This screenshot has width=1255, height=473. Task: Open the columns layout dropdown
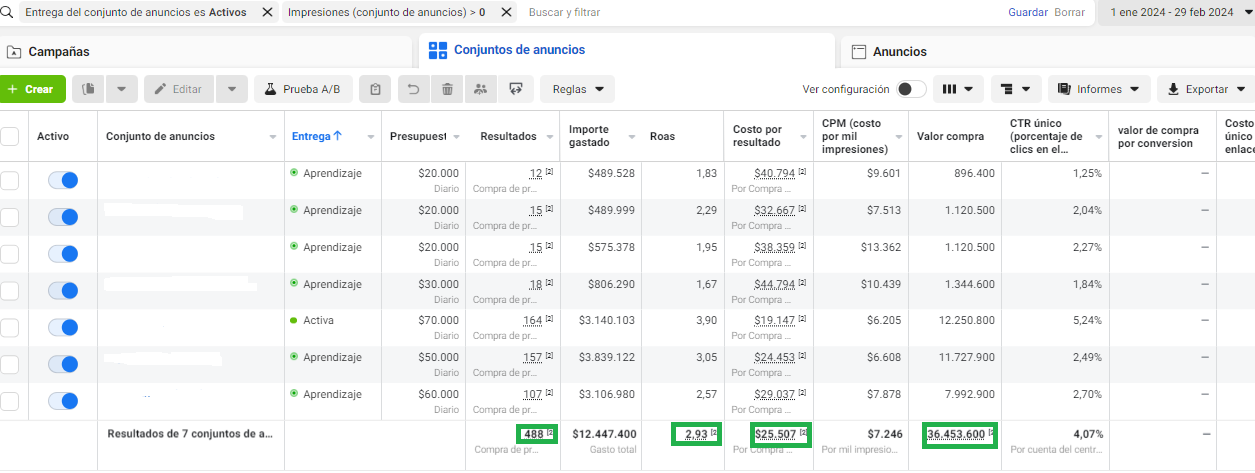[x=958, y=89]
